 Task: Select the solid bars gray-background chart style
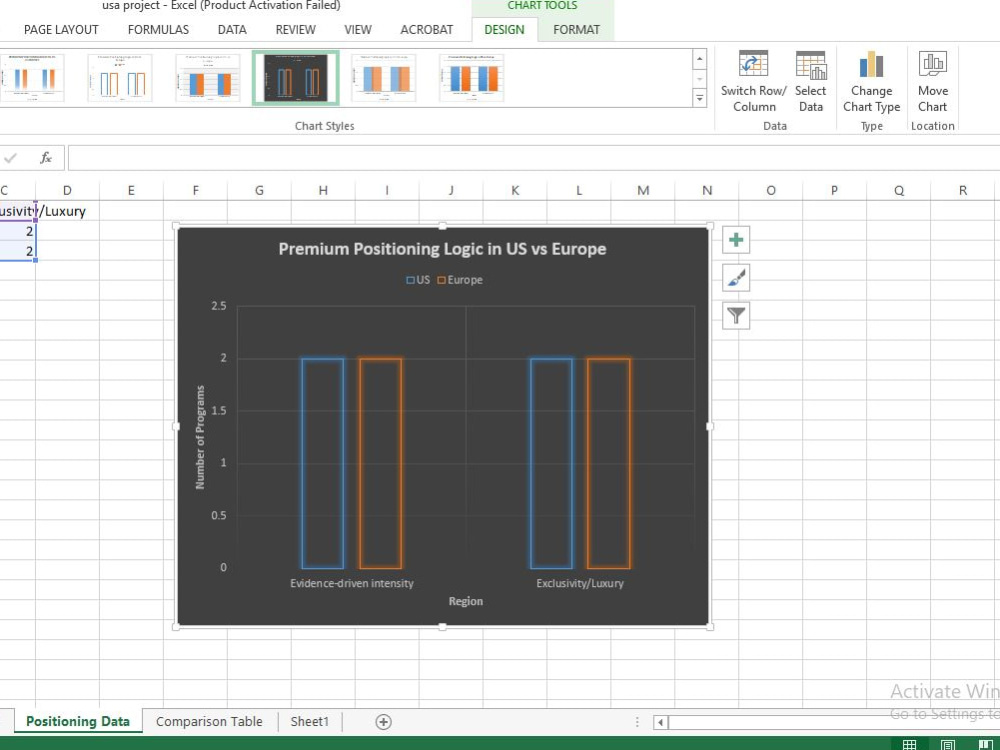click(x=208, y=78)
